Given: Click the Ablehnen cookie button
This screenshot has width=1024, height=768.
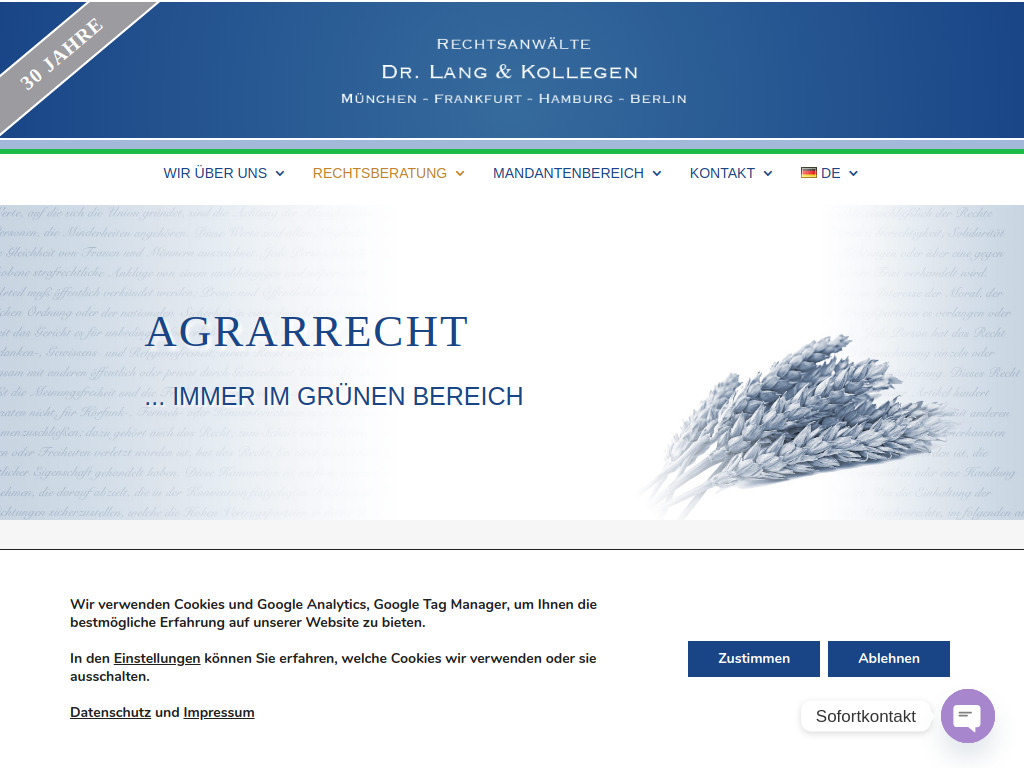Looking at the screenshot, I should (x=888, y=658).
